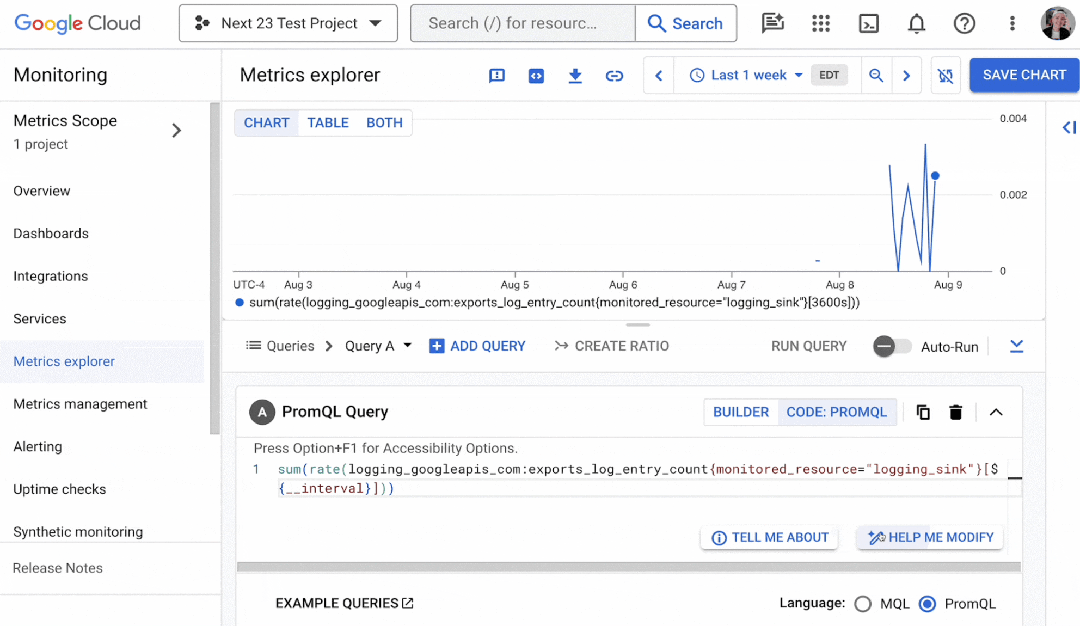Toggle the Auto-Run switch
This screenshot has width=1080, height=626.
pos(891,346)
